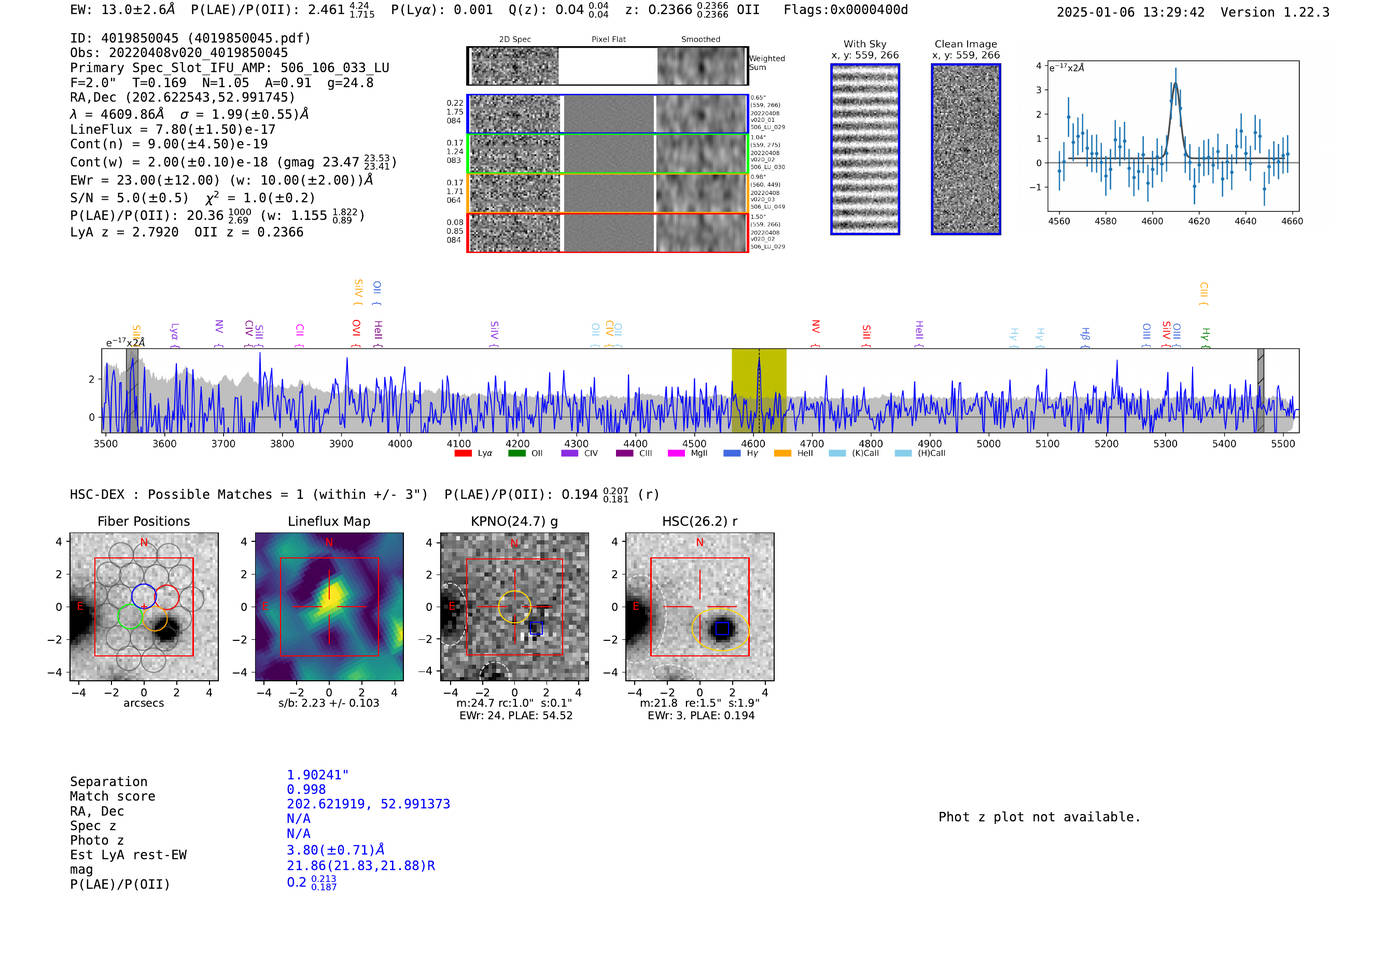
Task: Click the blue square marker in the HSC r image
Action: pyautogui.click(x=722, y=628)
